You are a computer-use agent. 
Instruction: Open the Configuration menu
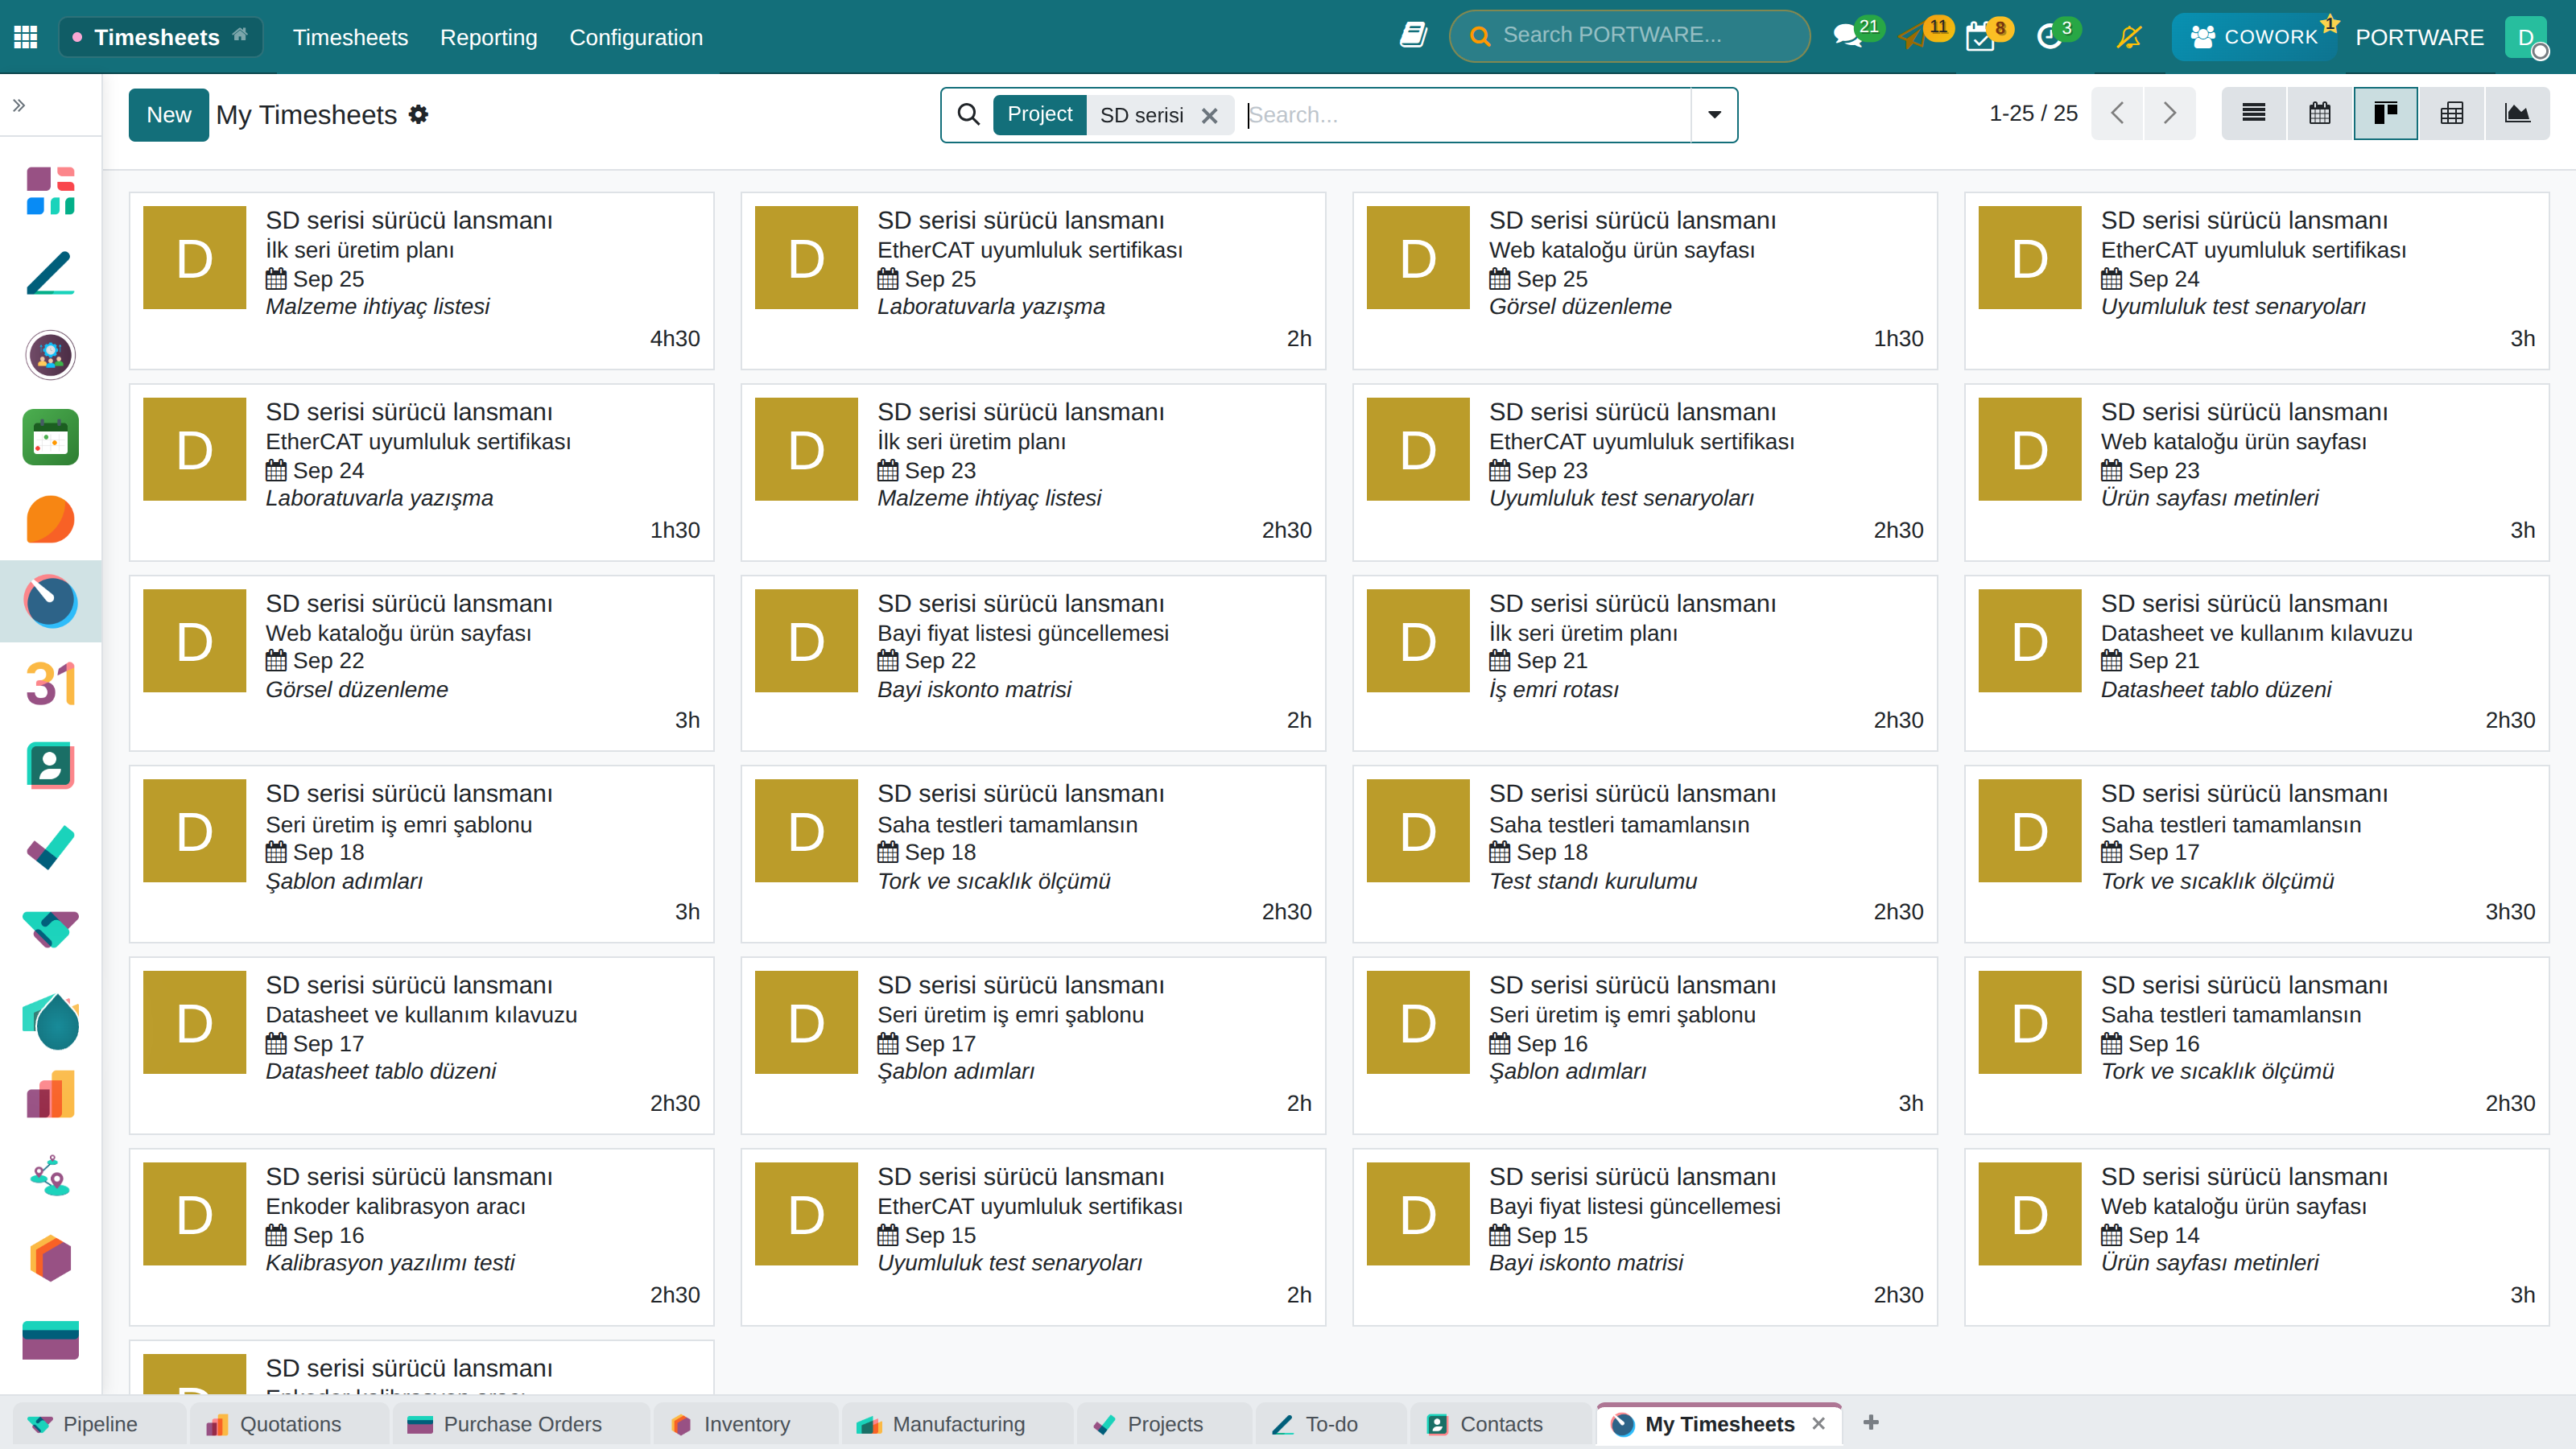636,37
